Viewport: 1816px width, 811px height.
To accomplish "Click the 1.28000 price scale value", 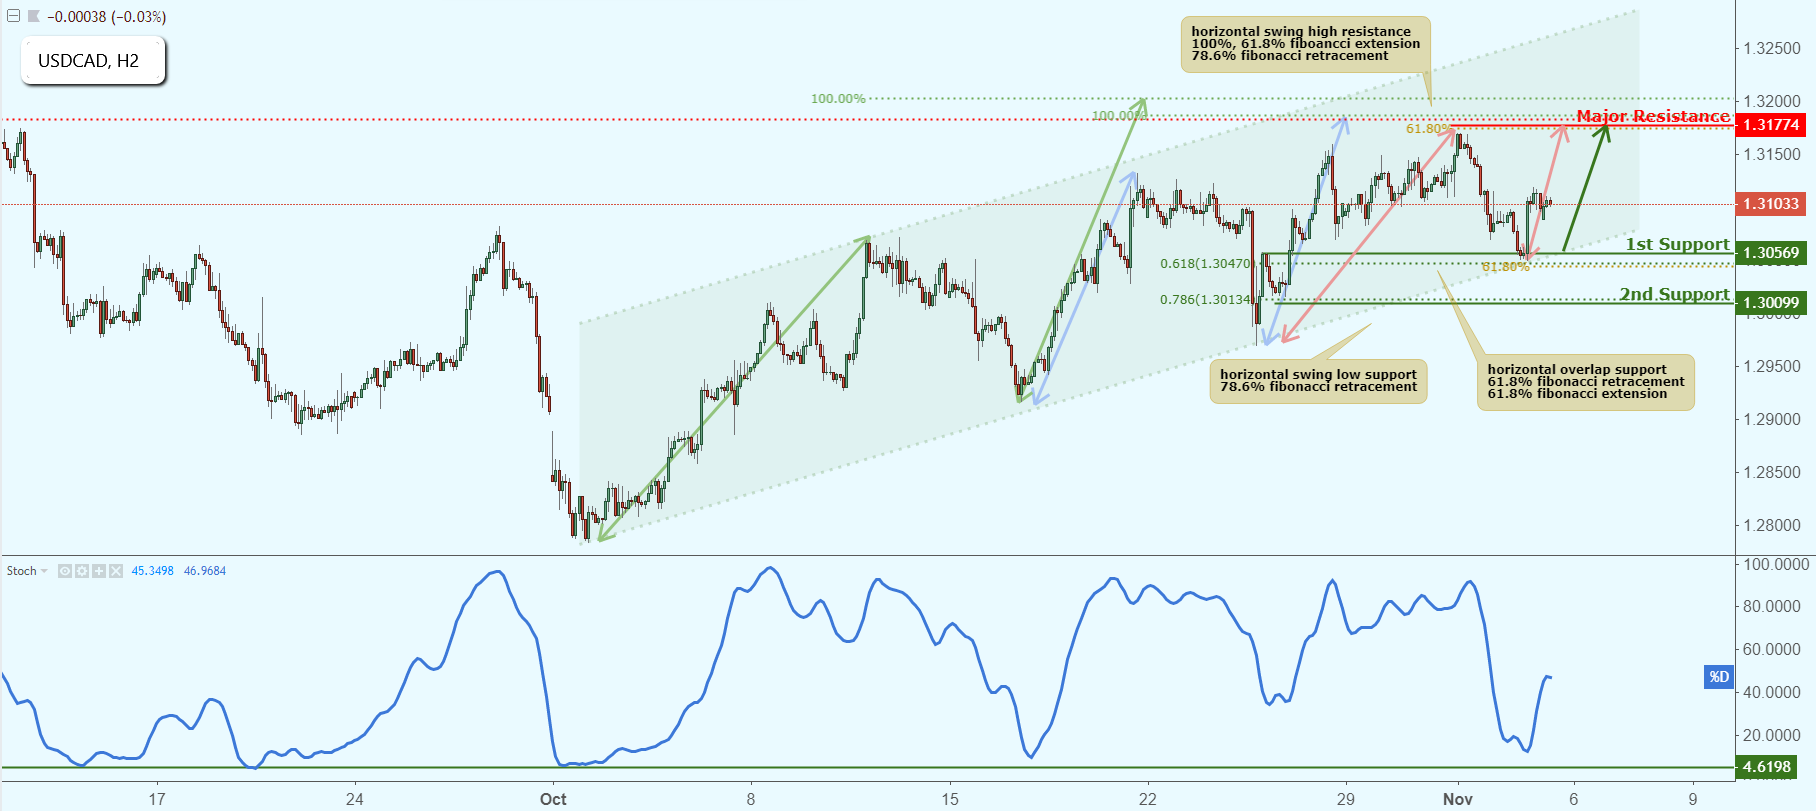I will (1771, 525).
